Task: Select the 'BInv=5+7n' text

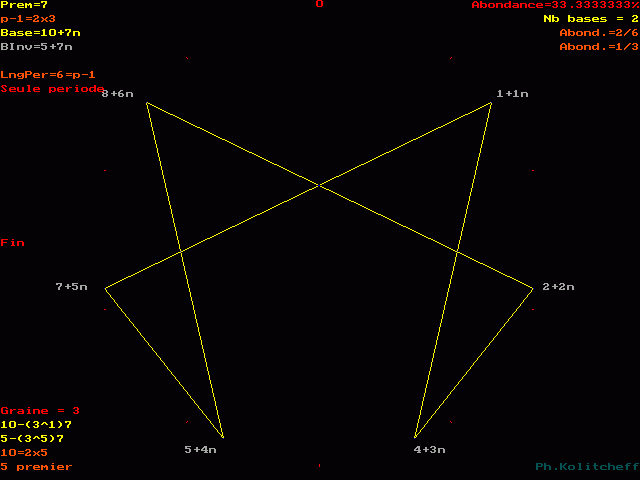Action: pyautogui.click(x=36, y=47)
